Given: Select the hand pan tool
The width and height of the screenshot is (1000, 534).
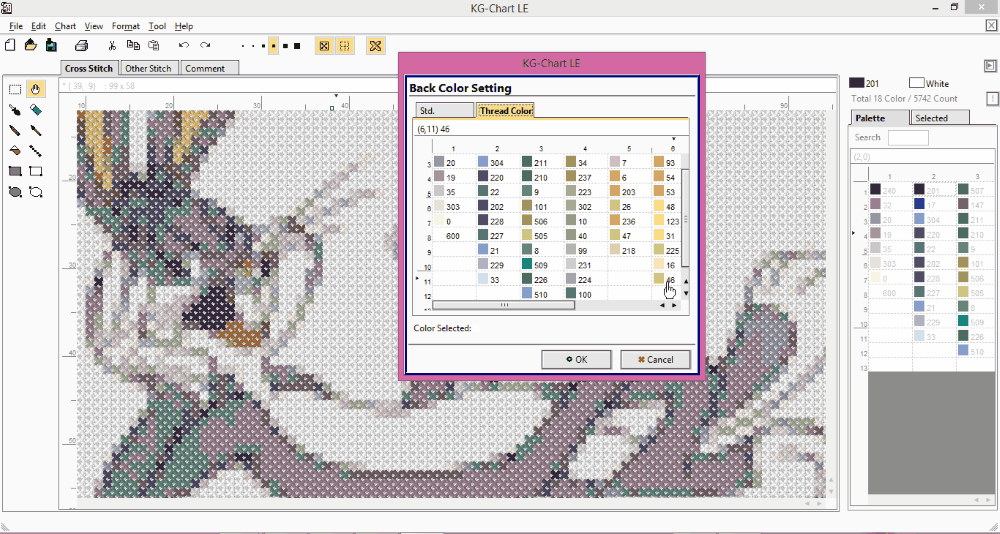Looking at the screenshot, I should click(x=36, y=90).
